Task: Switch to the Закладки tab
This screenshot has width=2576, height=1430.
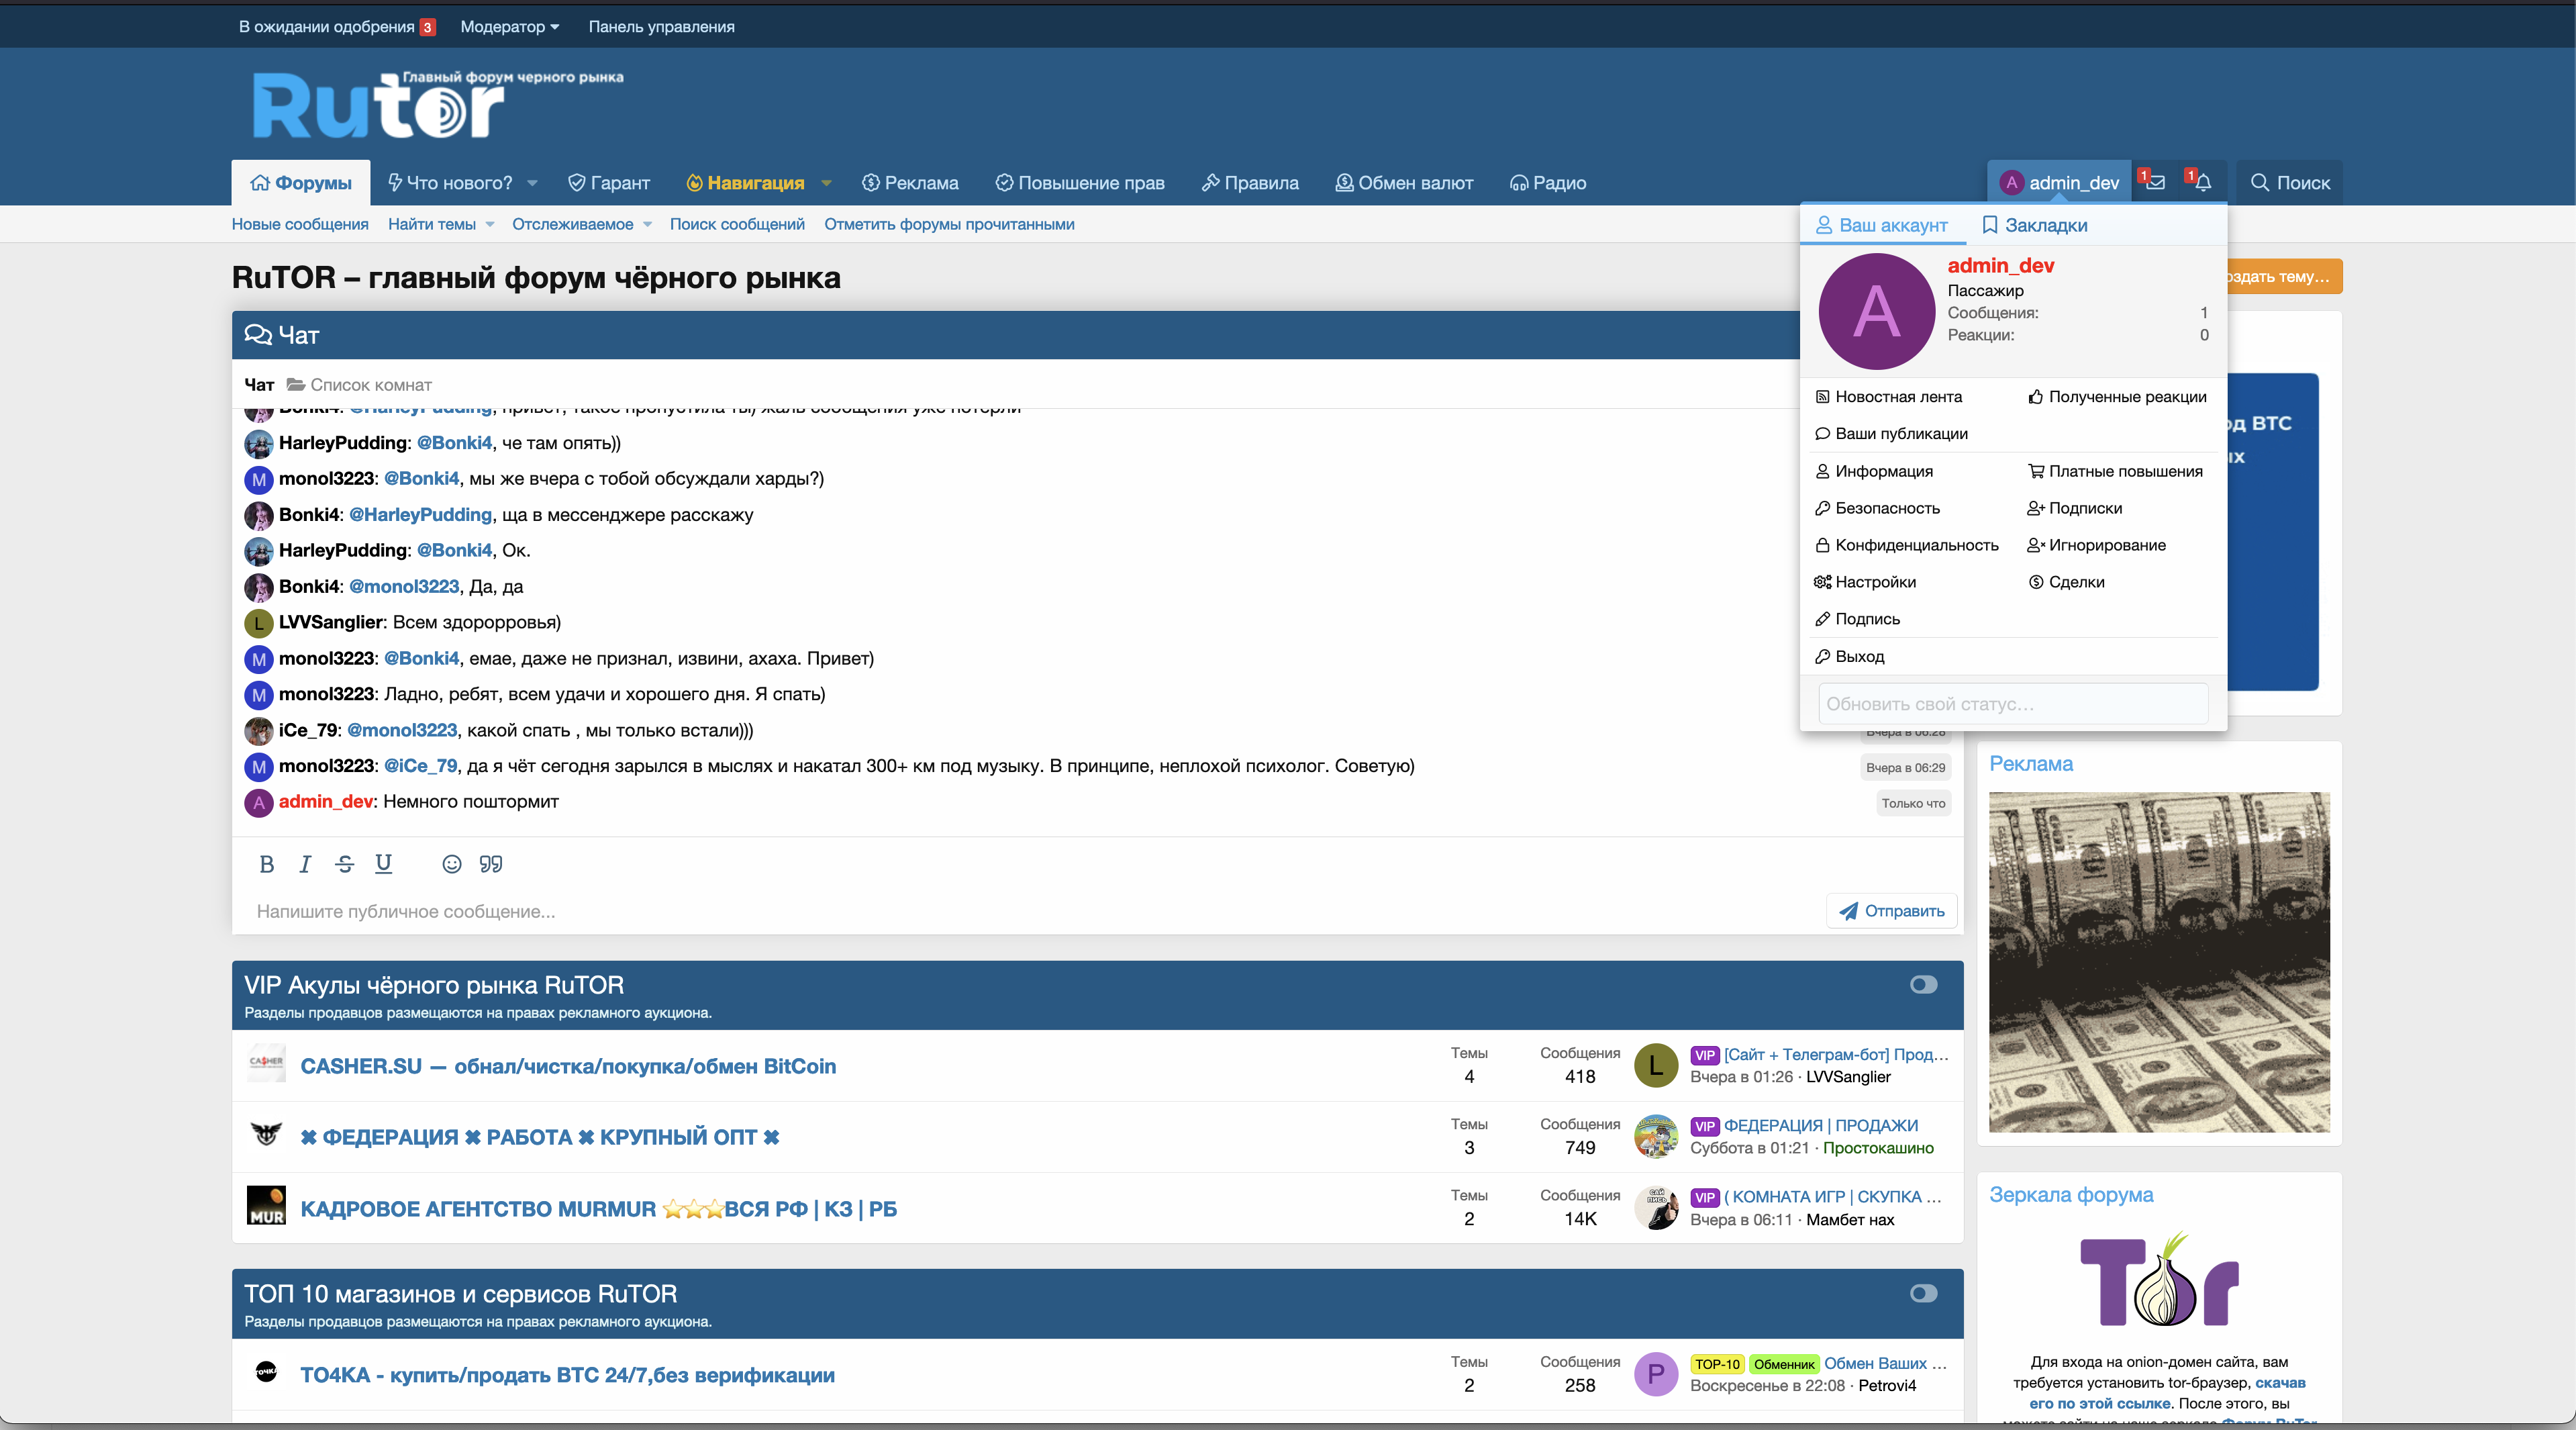Action: (2035, 225)
